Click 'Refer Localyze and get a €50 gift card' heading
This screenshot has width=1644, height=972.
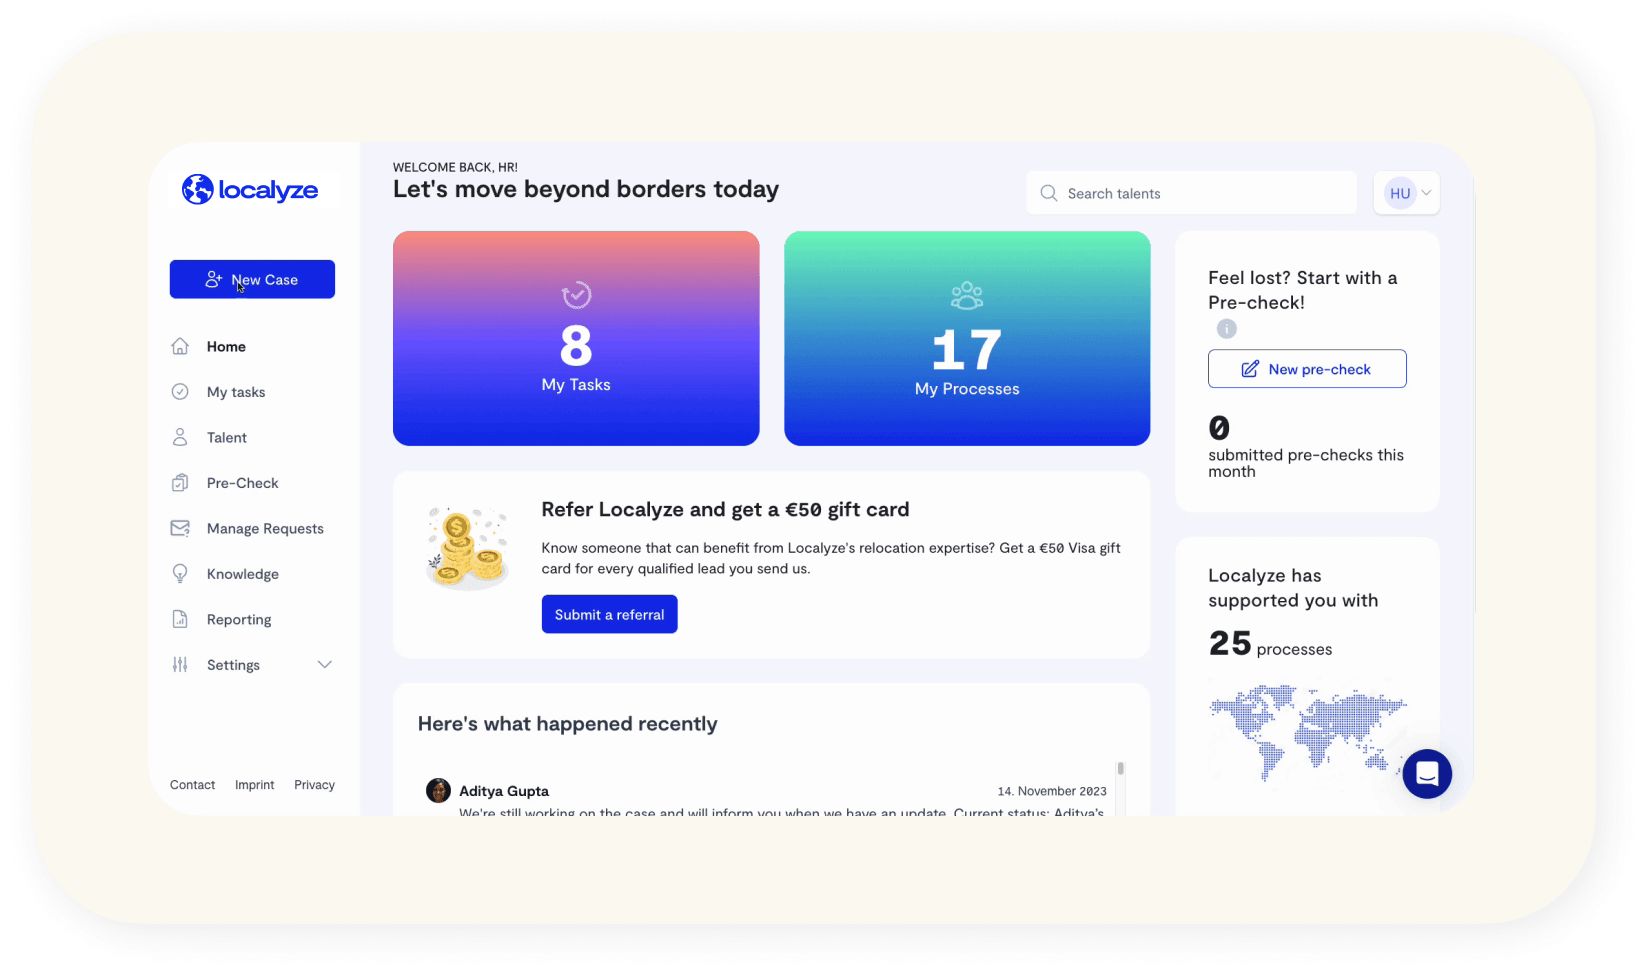pos(725,509)
